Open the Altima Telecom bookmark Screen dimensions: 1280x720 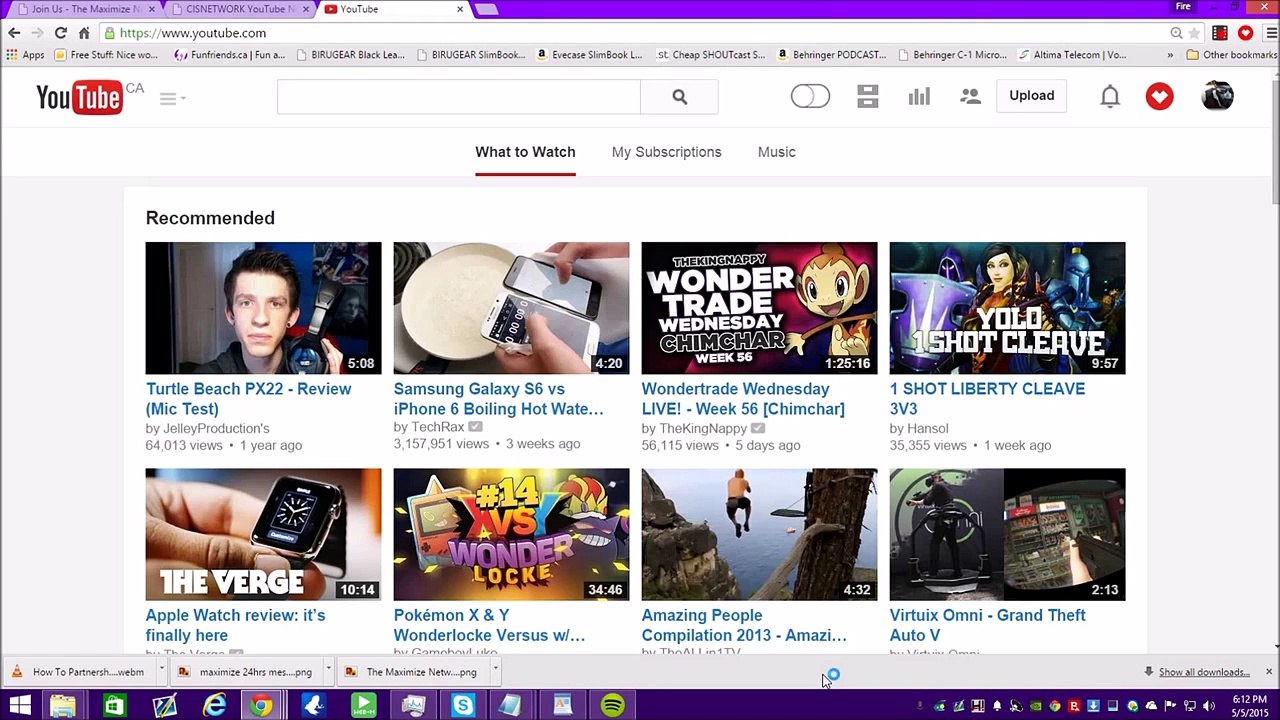1072,55
